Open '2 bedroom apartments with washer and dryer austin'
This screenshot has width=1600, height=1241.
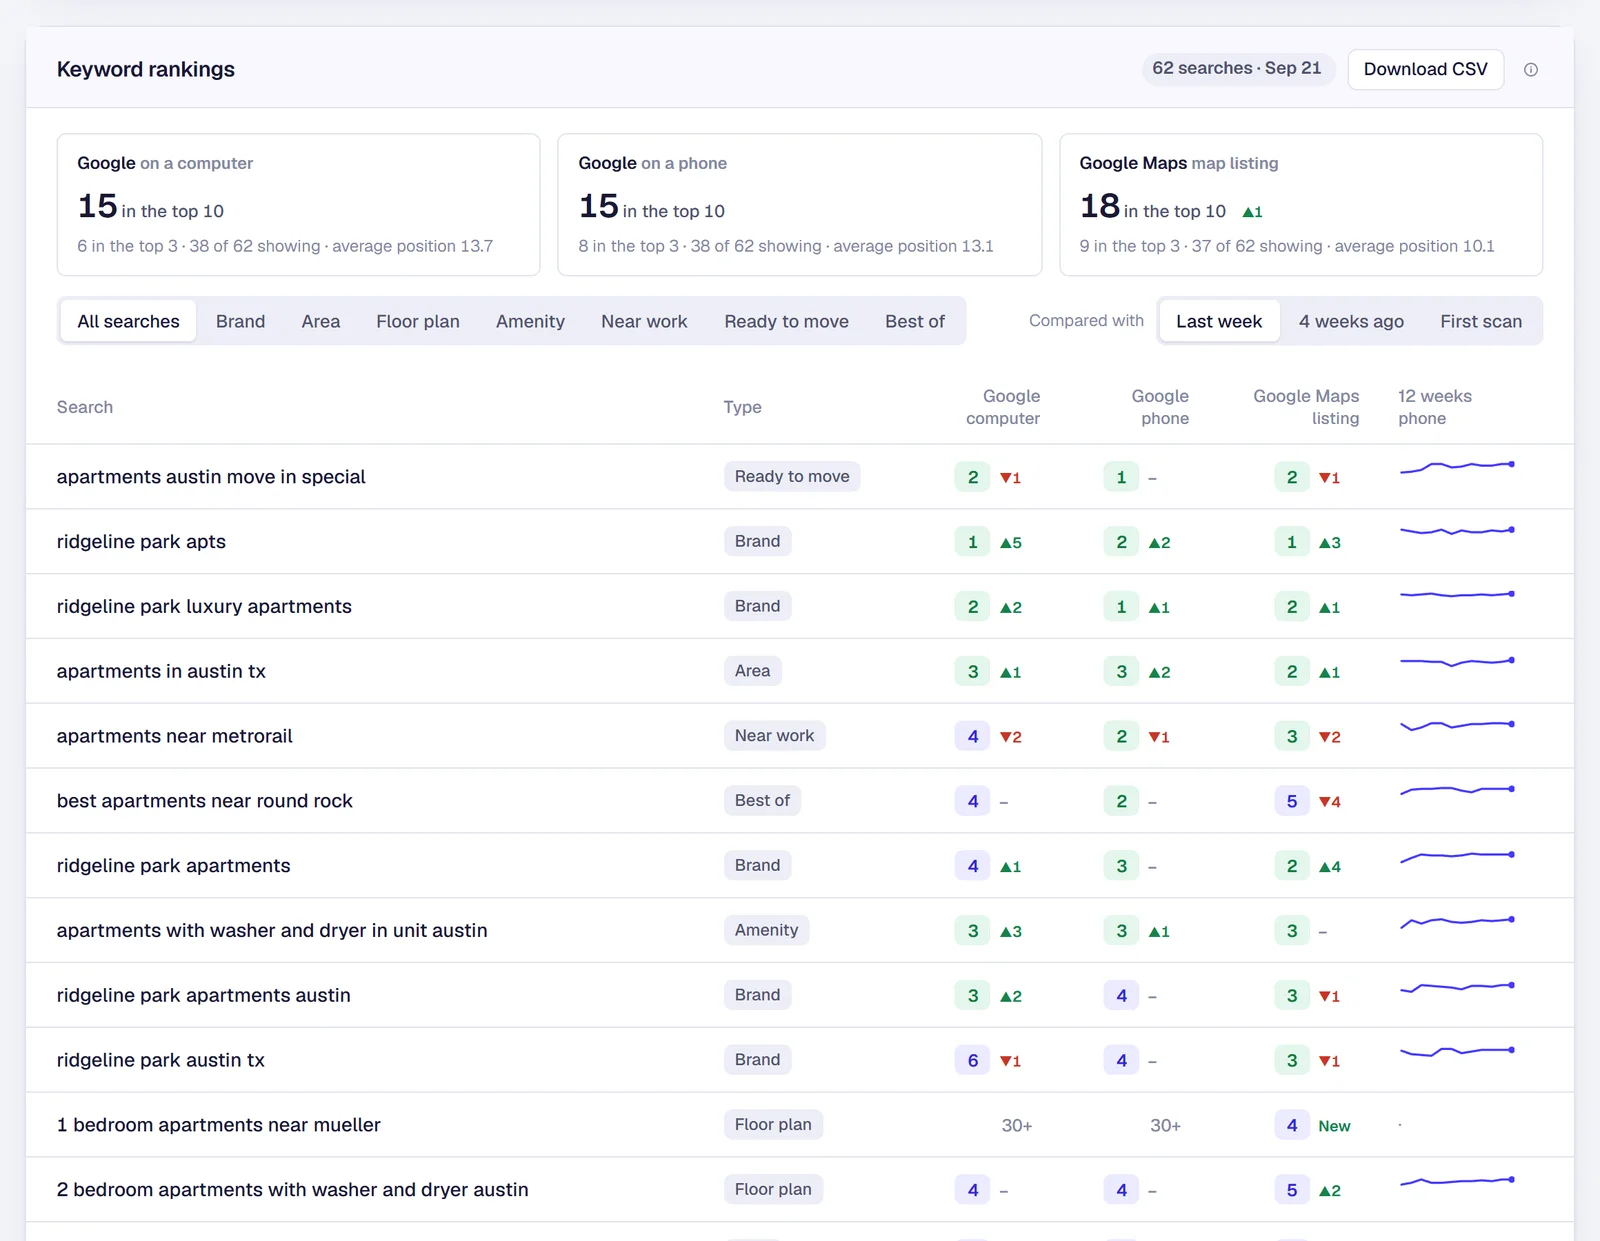(800, 1190)
